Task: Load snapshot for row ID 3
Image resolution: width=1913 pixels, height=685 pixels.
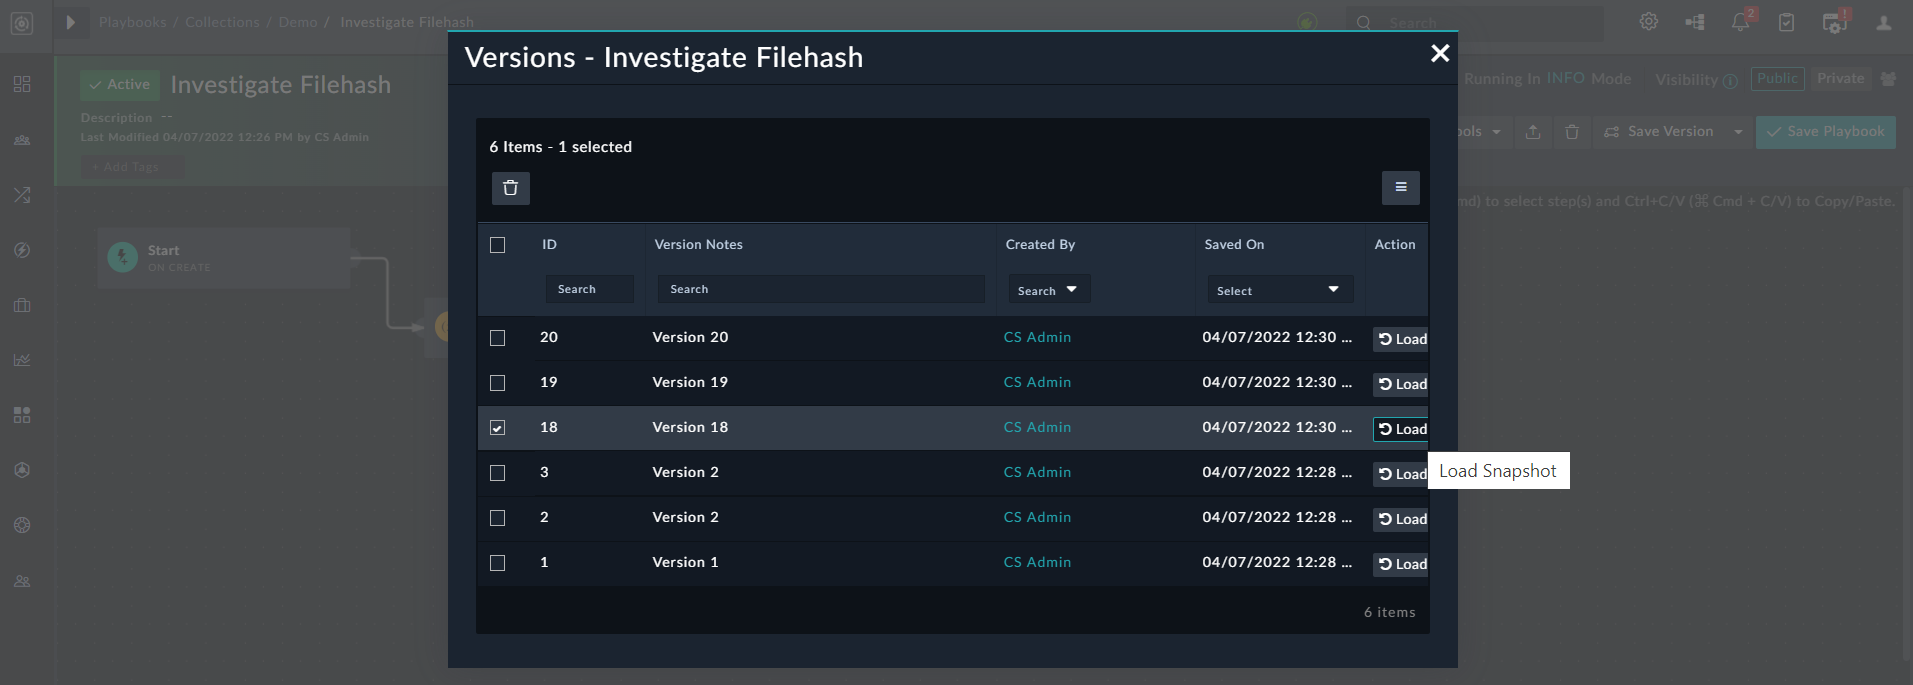Action: [x=1401, y=474]
